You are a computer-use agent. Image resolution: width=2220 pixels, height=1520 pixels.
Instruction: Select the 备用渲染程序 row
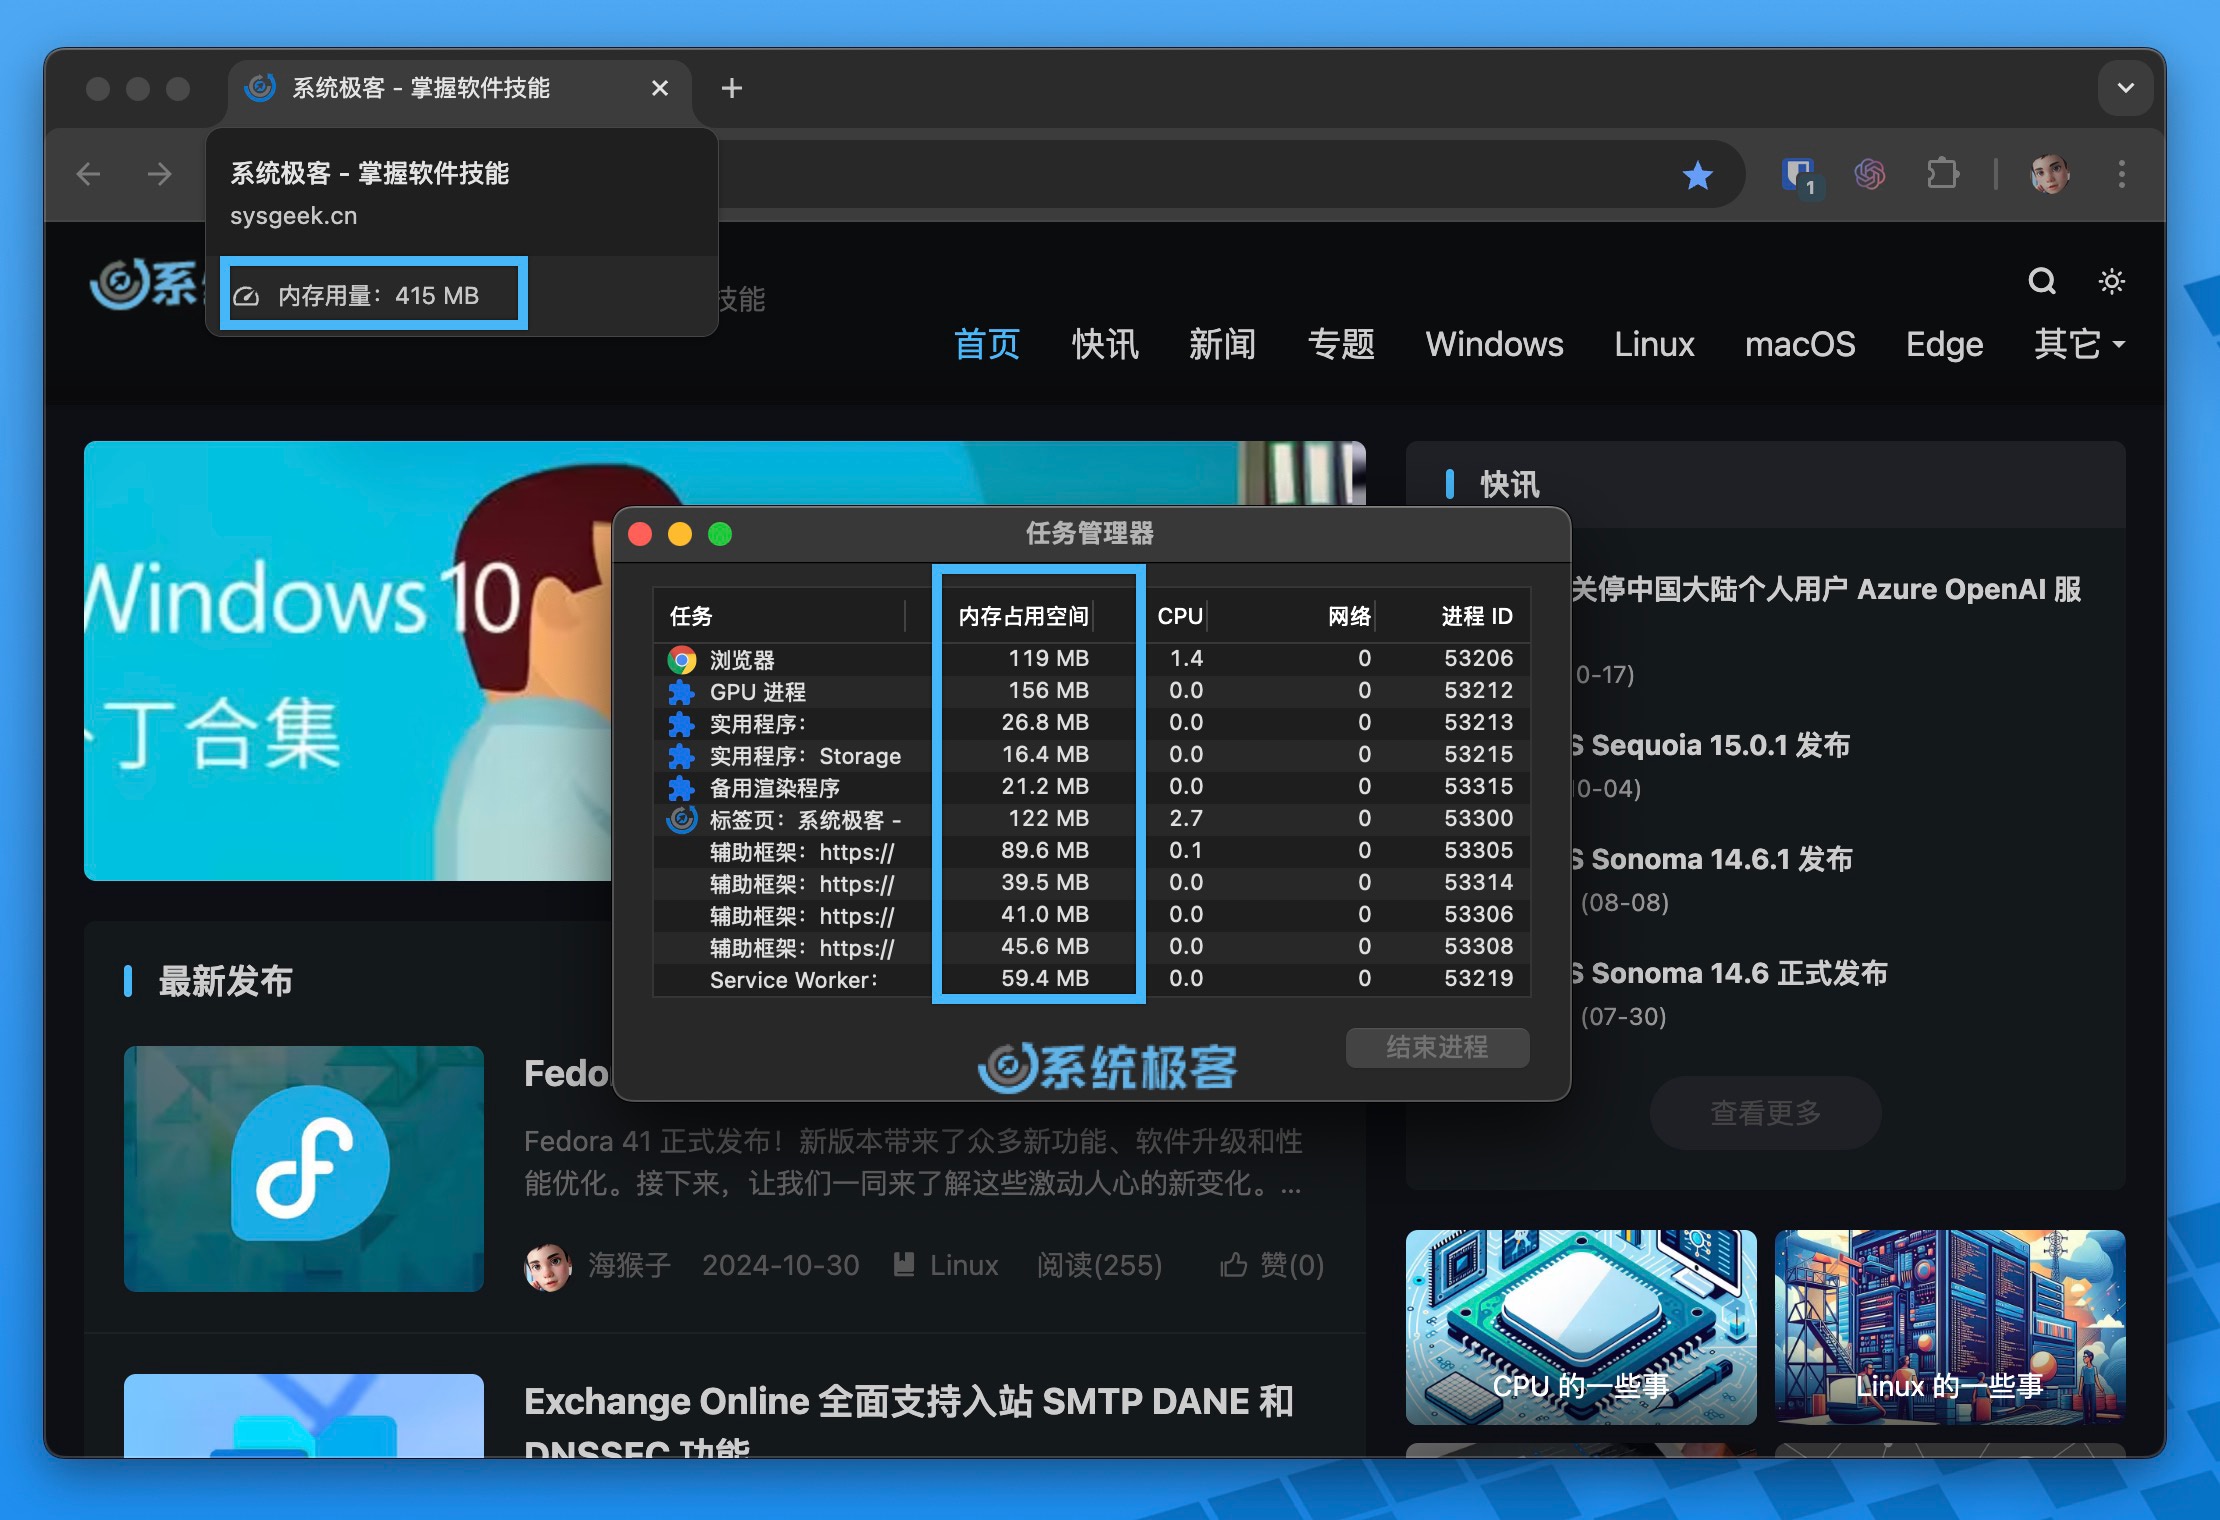click(1091, 787)
